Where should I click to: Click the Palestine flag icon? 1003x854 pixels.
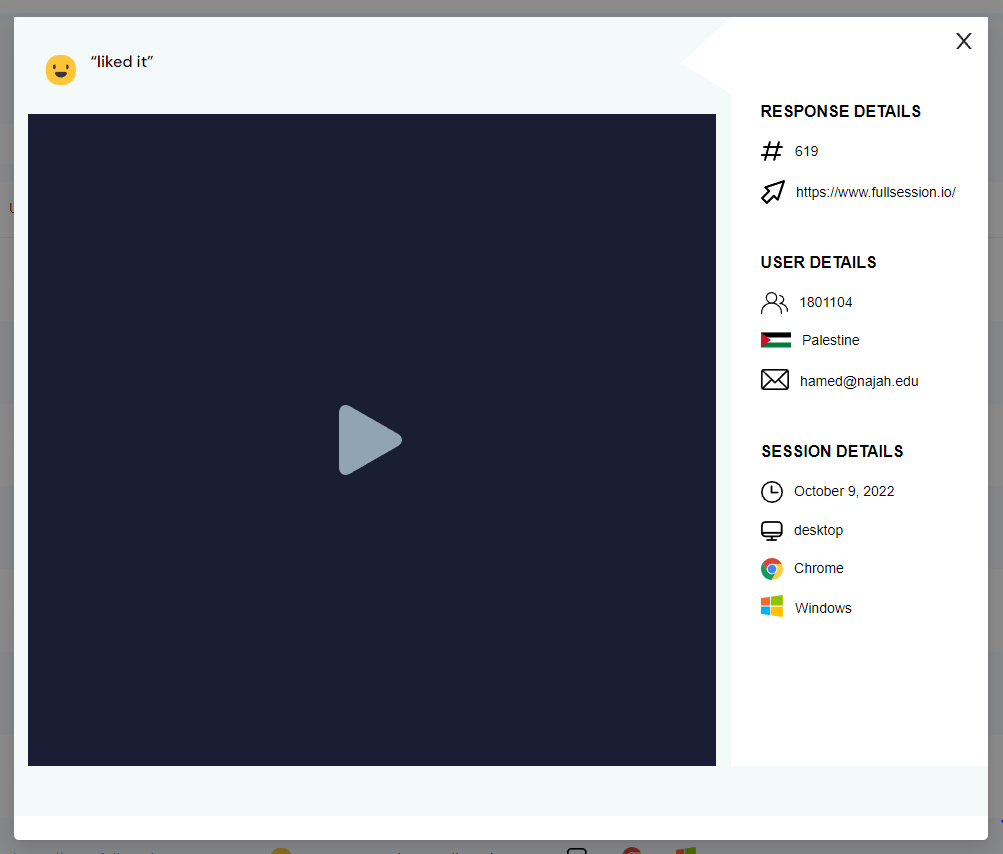pos(775,340)
